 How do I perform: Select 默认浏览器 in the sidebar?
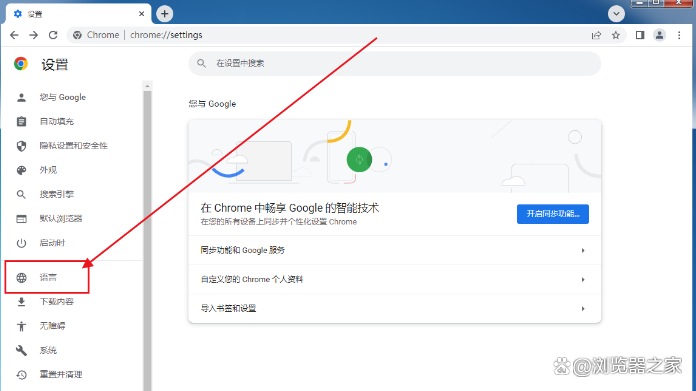tap(61, 218)
